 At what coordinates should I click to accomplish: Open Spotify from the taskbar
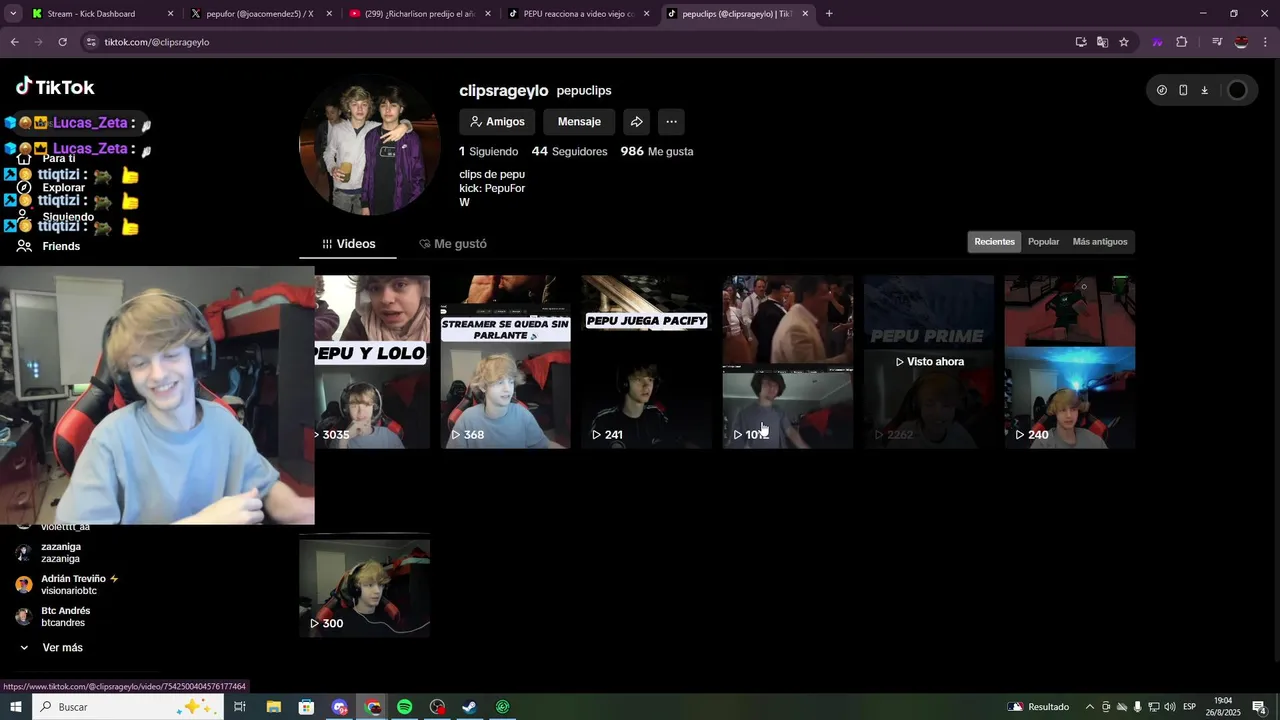coord(404,707)
